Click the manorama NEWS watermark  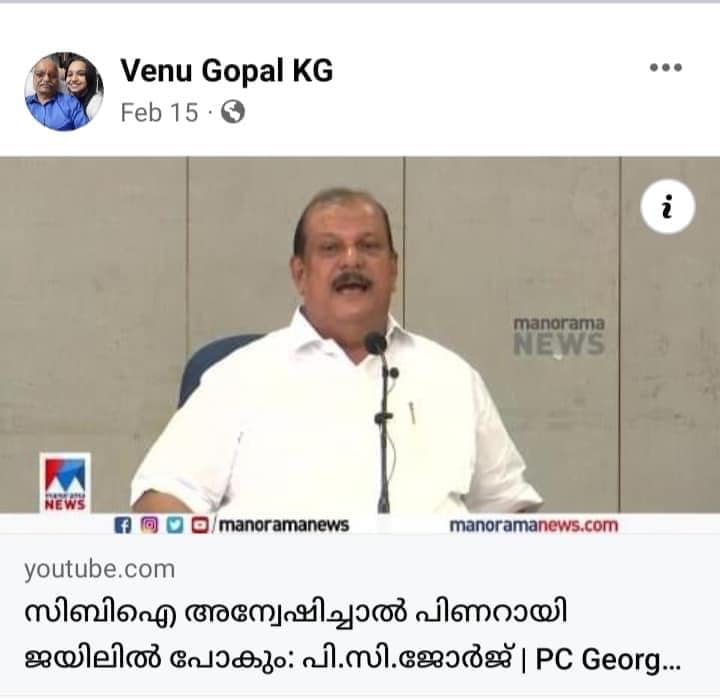559,336
